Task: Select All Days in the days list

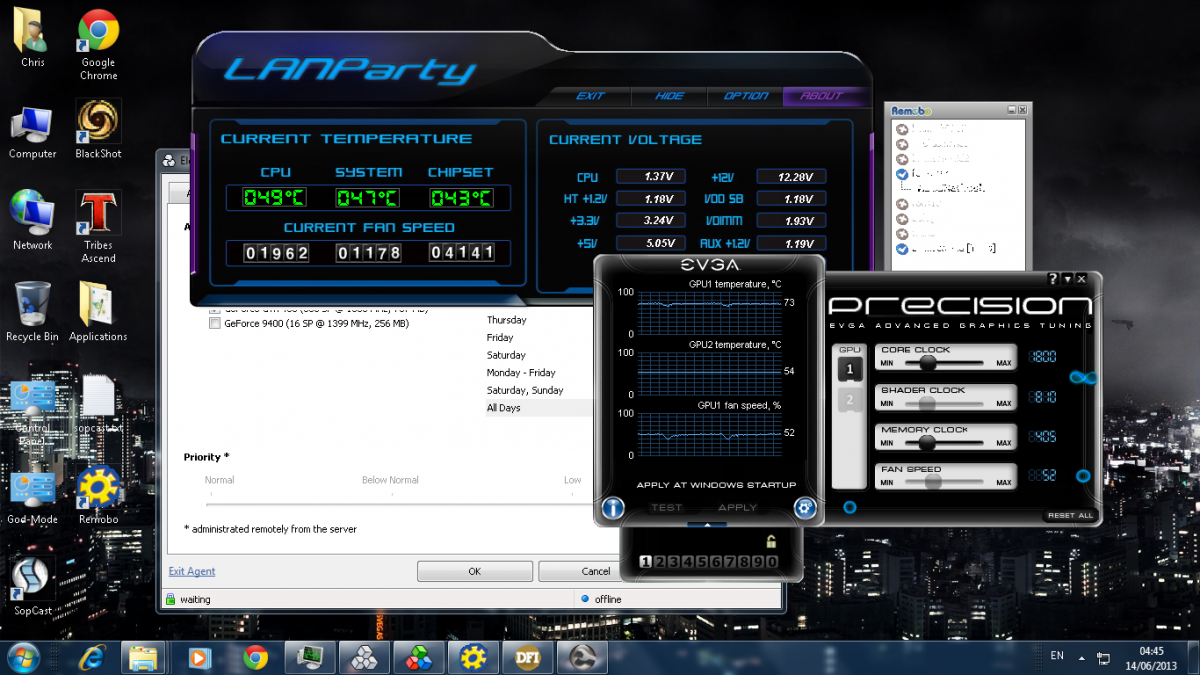Action: pyautogui.click(x=504, y=408)
